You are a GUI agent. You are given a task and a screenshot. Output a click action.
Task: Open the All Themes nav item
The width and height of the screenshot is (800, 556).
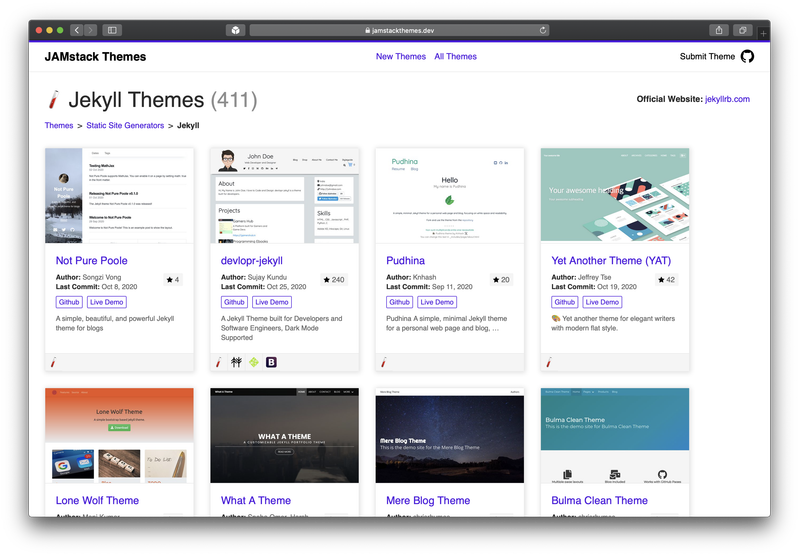pyautogui.click(x=455, y=57)
